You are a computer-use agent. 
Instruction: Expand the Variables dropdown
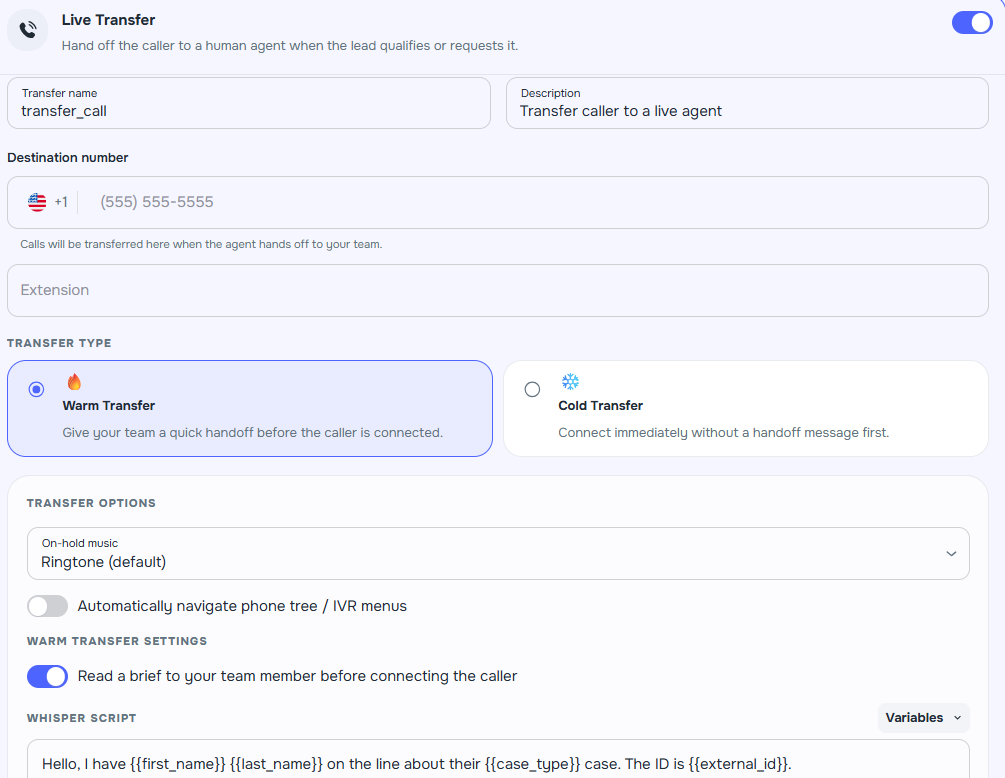pyautogui.click(x=924, y=717)
